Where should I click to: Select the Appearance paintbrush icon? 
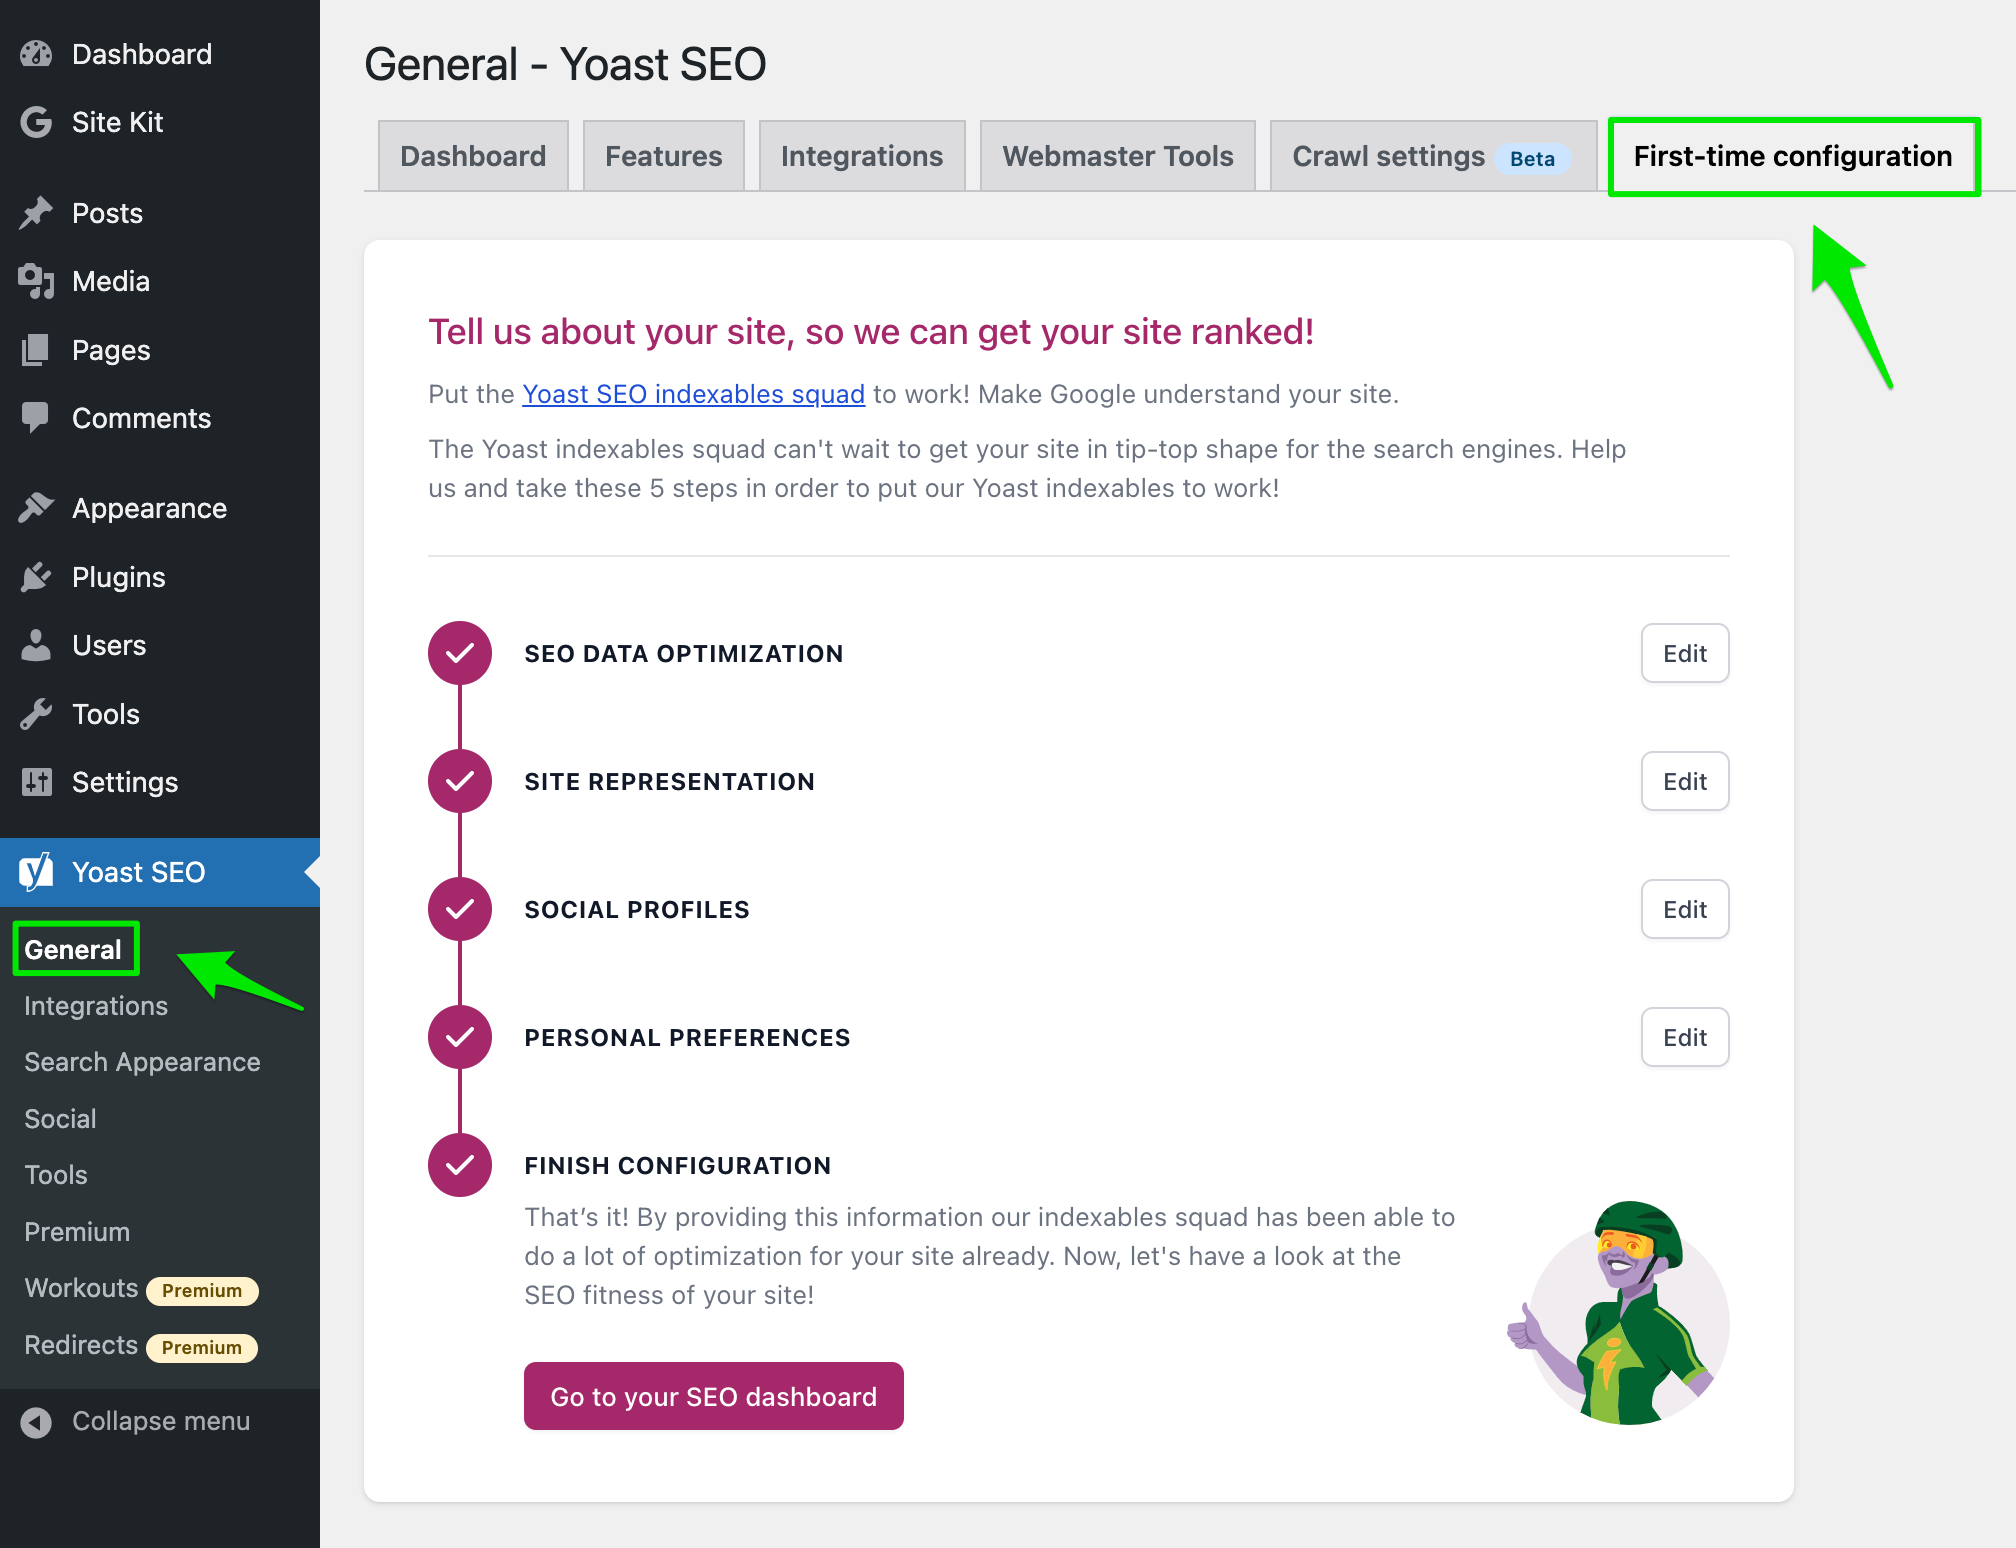point(36,507)
